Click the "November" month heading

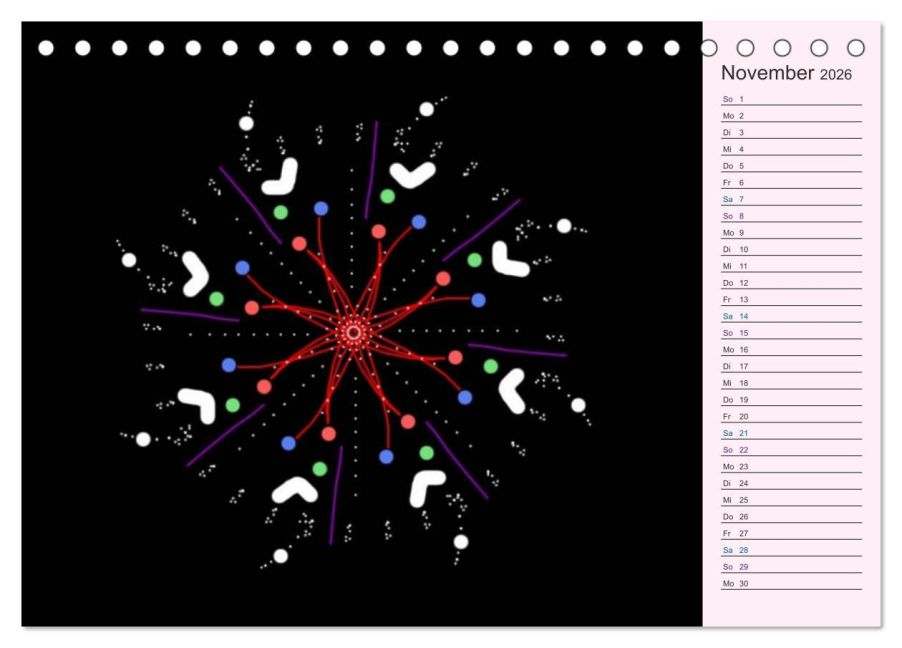click(x=767, y=73)
